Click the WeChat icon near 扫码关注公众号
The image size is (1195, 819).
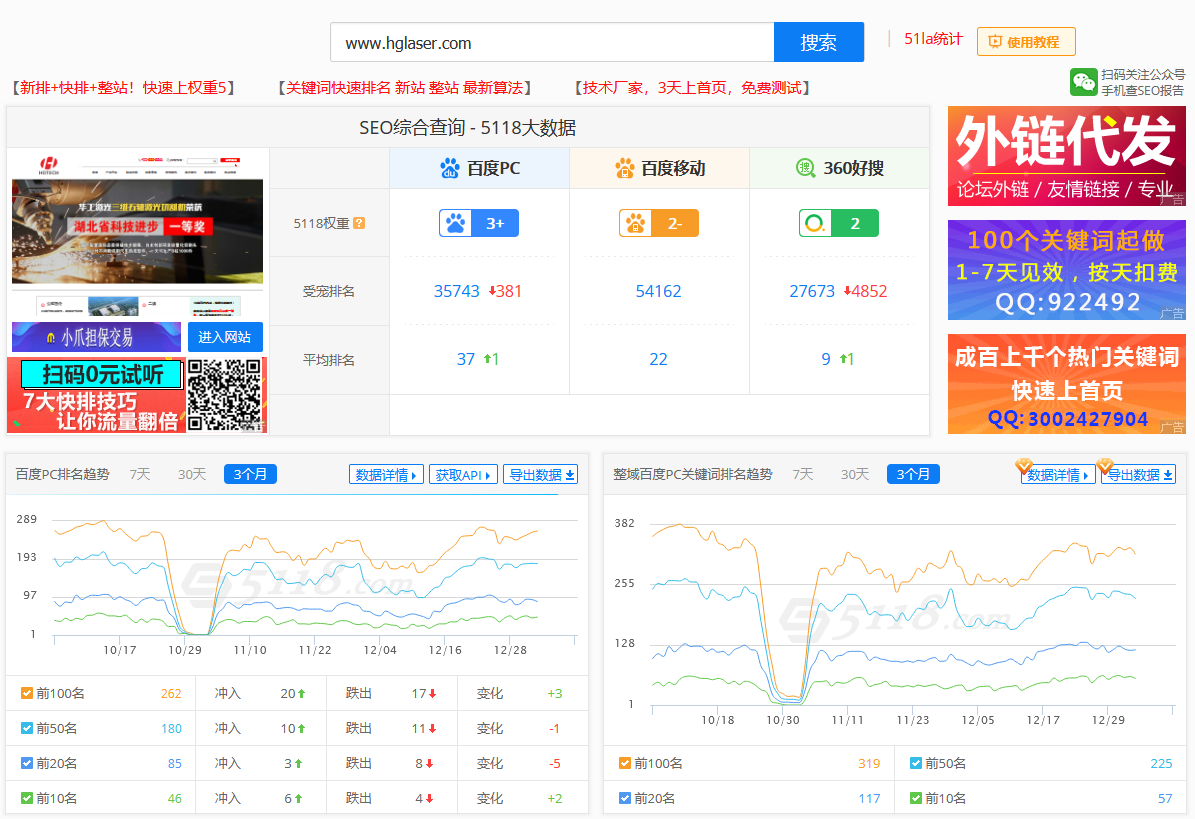[1083, 82]
